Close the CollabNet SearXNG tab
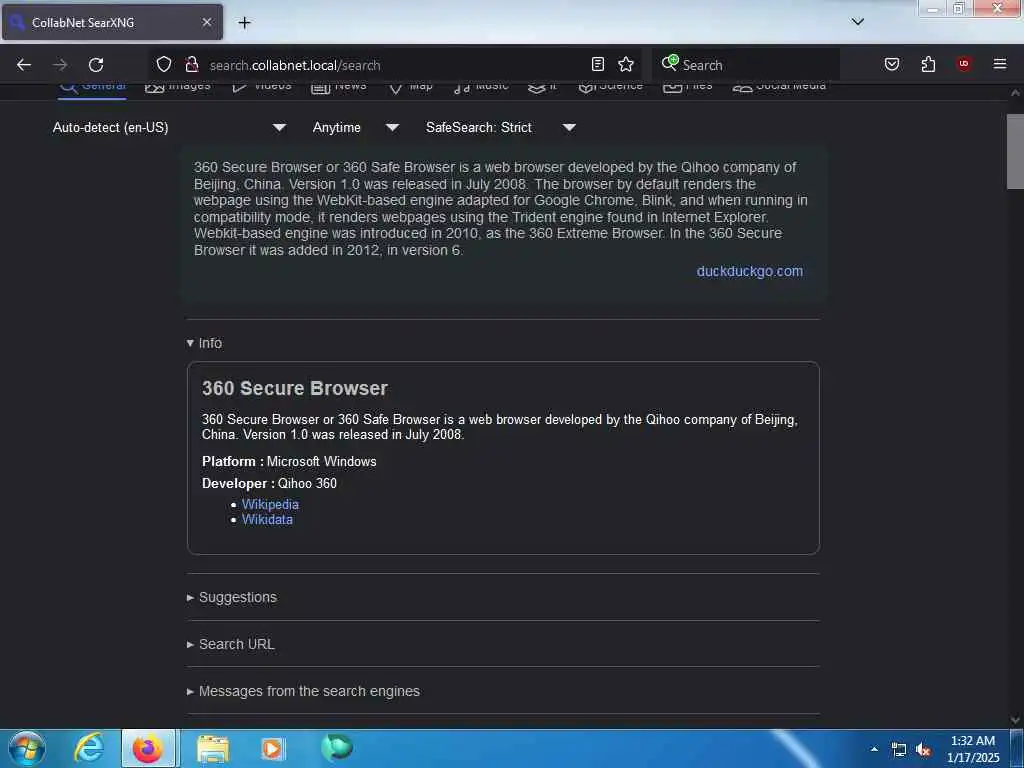Image resolution: width=1024 pixels, height=768 pixels. point(206,22)
